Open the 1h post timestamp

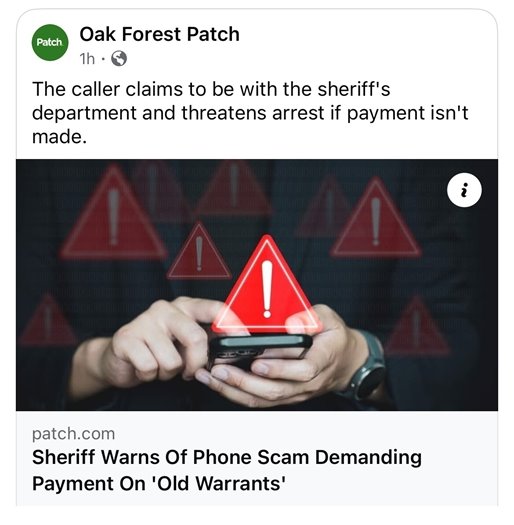coord(87,59)
